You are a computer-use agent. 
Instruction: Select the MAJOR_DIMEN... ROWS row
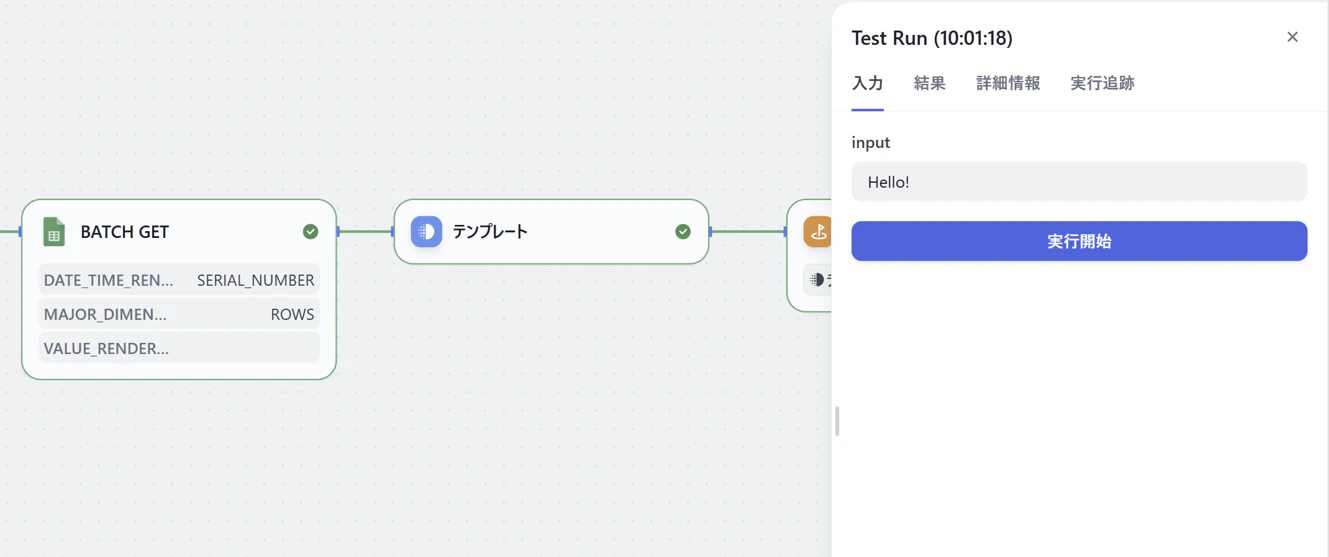point(179,314)
